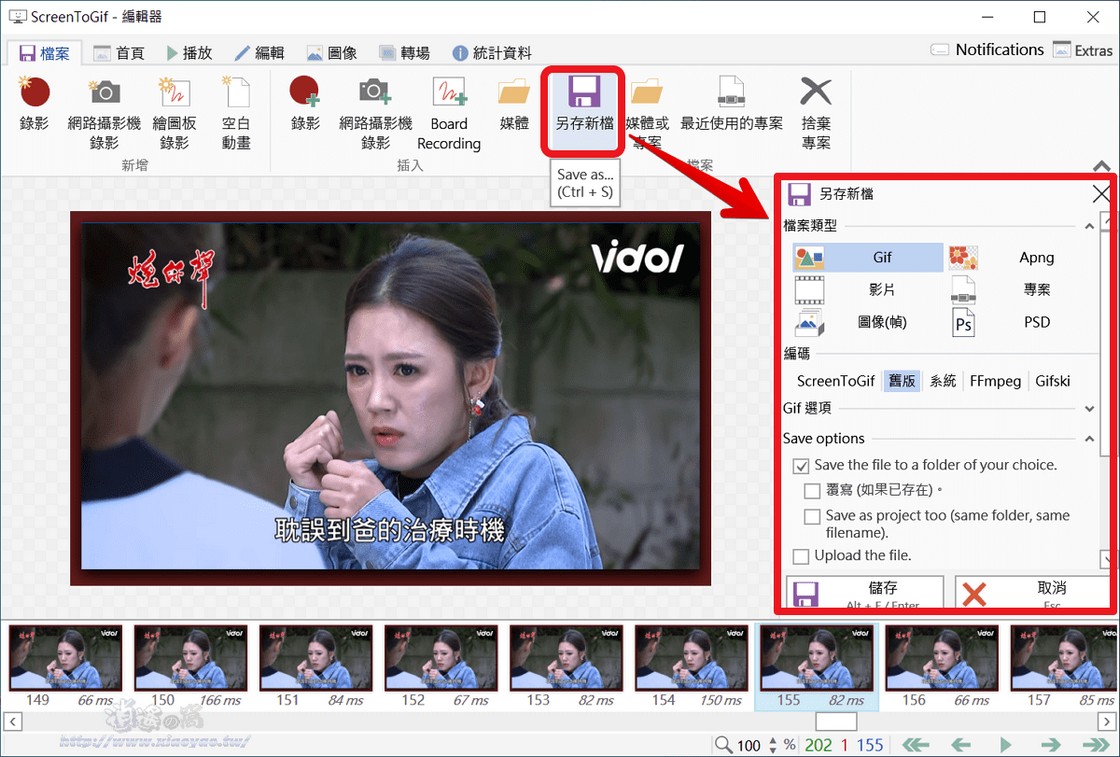The height and width of the screenshot is (757, 1120).
Task: Collapse the Save options section
Action: 1089,438
